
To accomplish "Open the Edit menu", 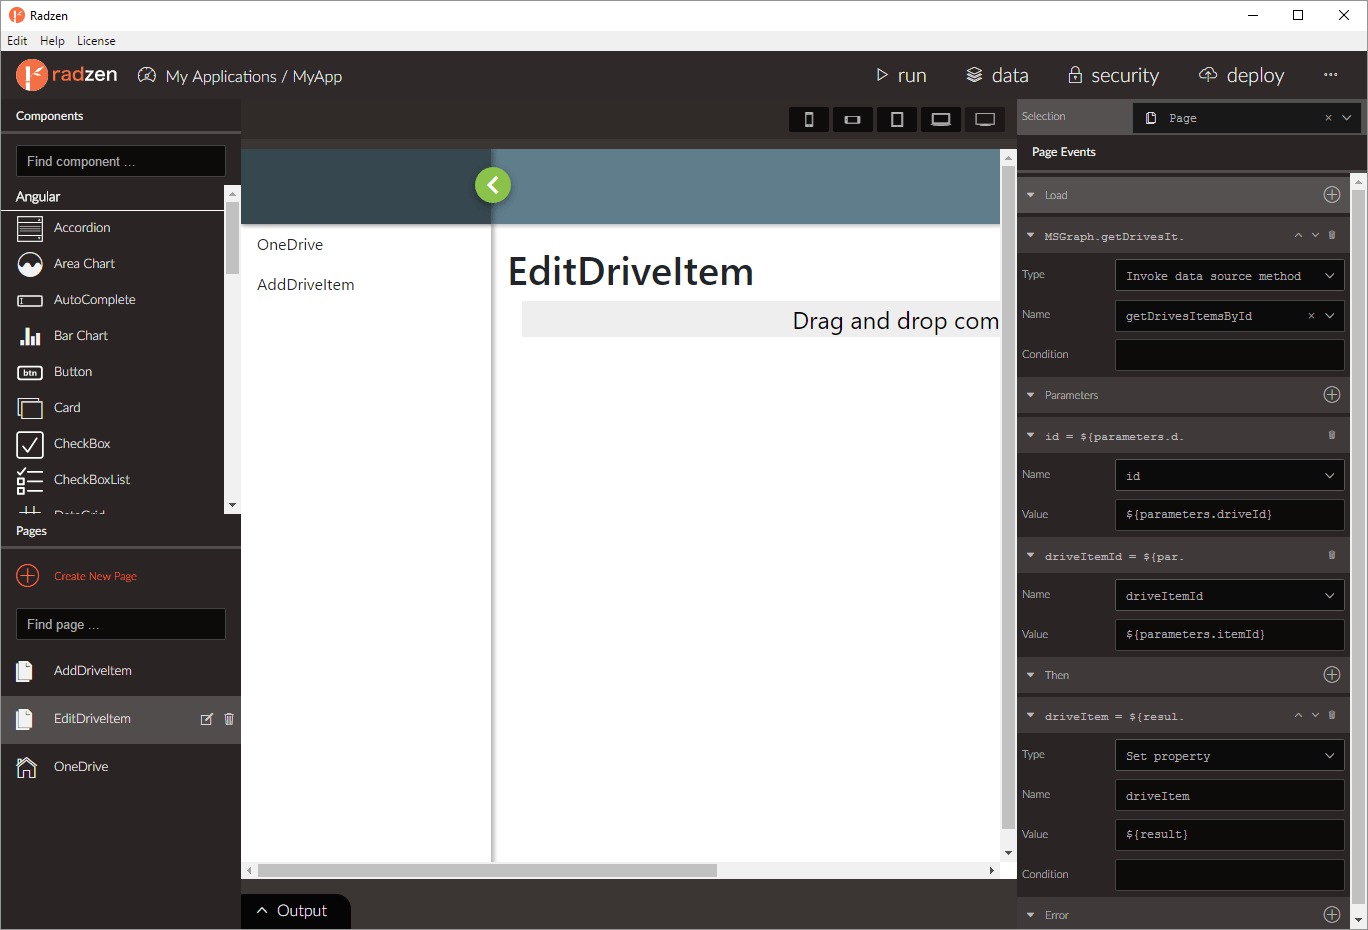I will coord(17,41).
